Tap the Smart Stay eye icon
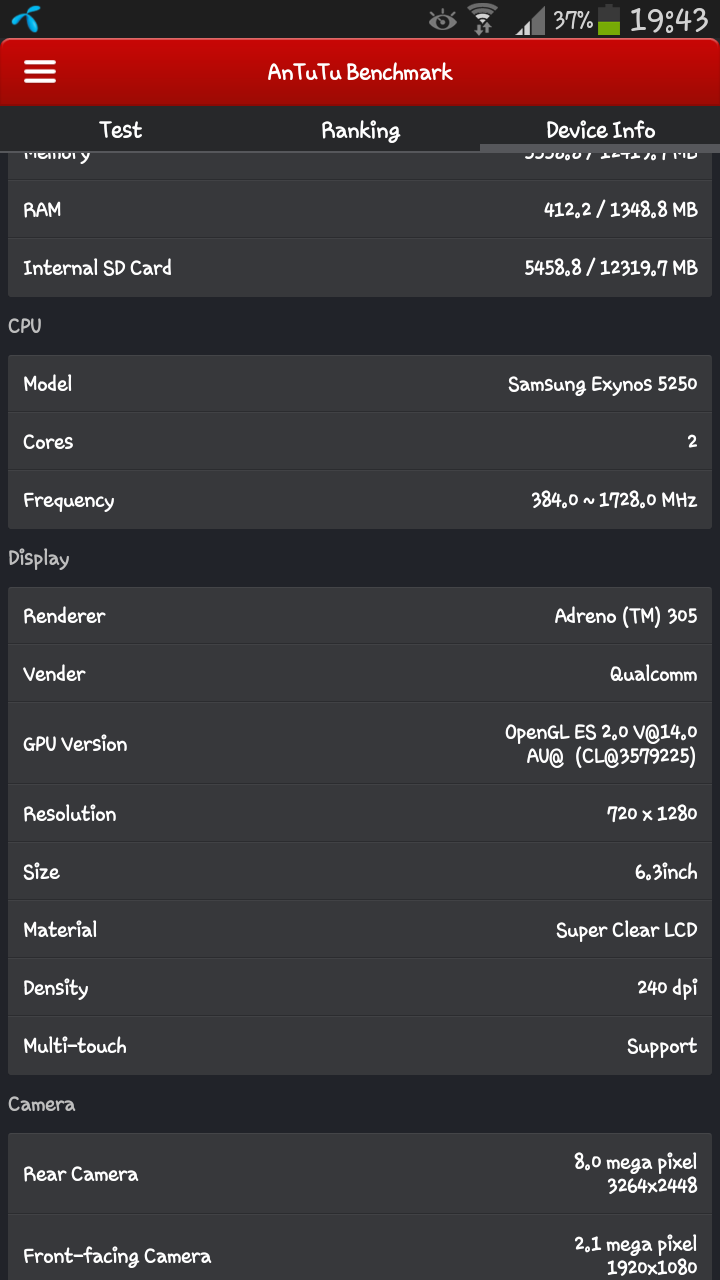Viewport: 720px width, 1280px height. click(x=441, y=20)
